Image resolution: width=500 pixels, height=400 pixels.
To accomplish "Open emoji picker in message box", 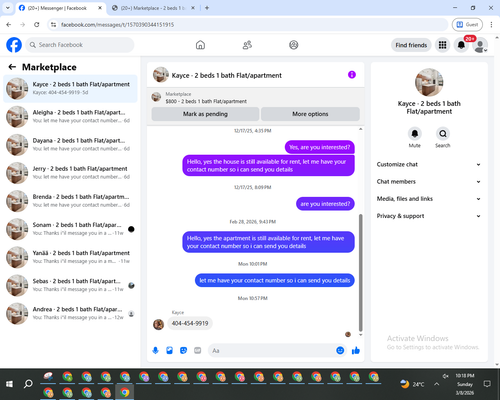I will [340, 350].
